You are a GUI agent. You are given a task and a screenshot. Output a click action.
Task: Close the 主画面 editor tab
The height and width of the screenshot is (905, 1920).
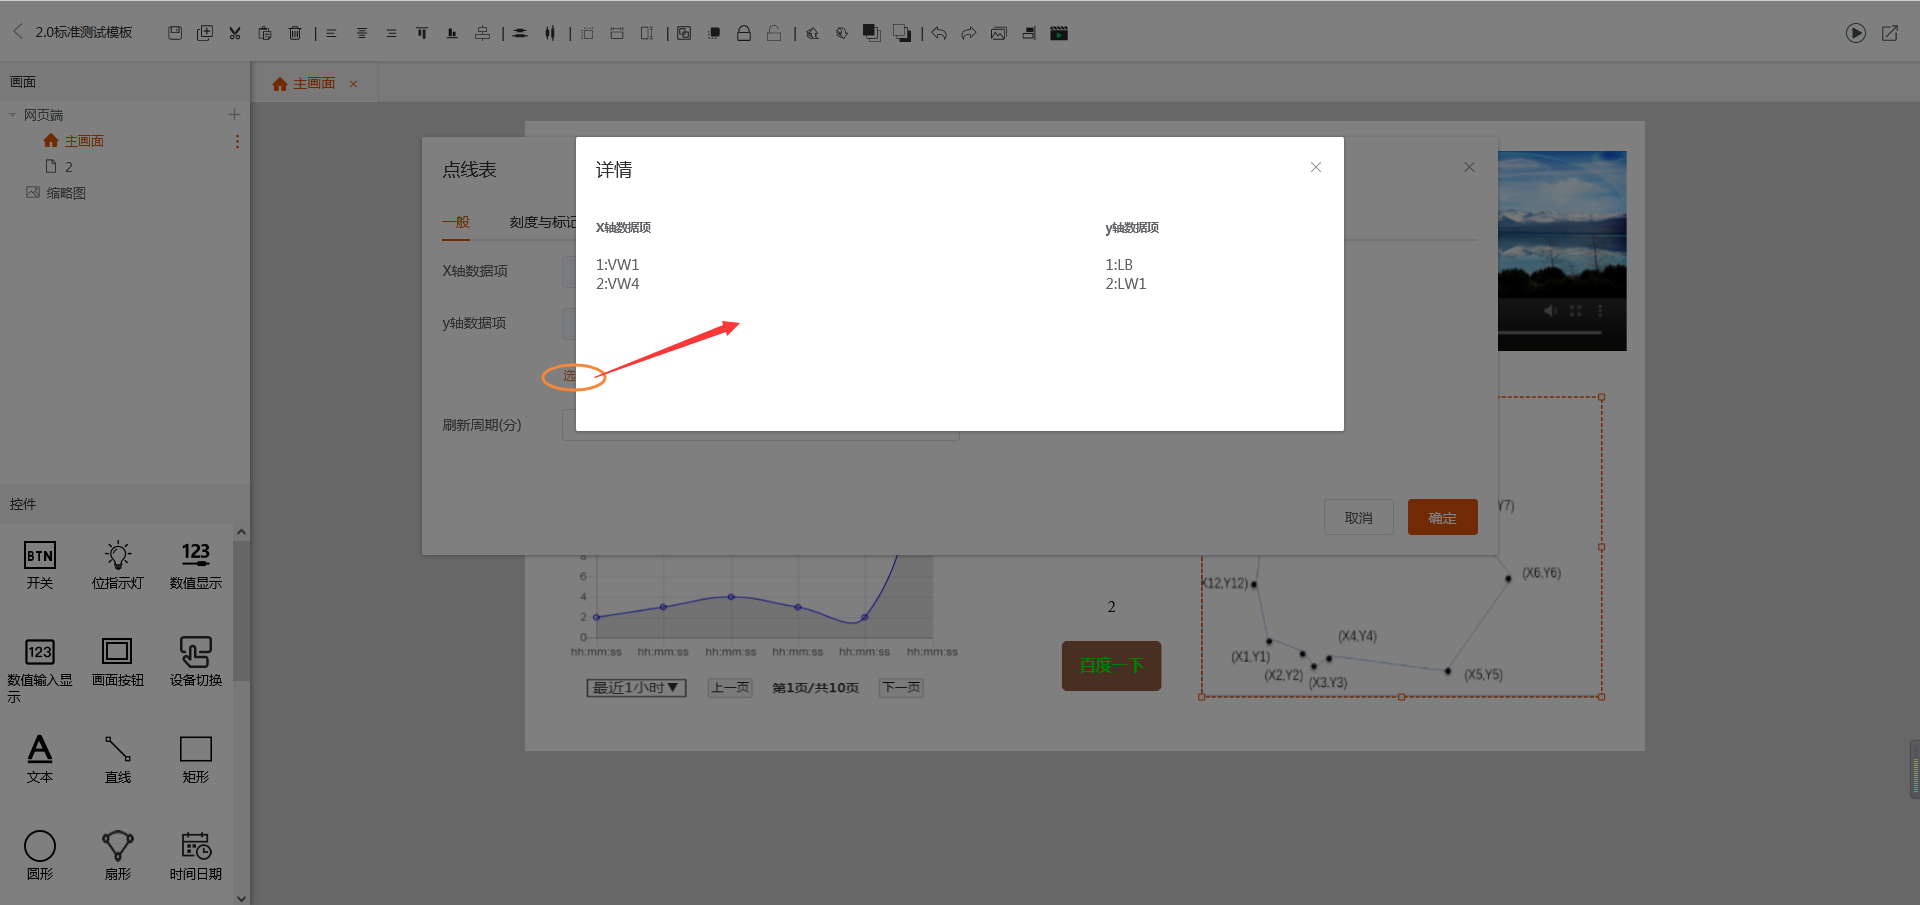pyautogui.click(x=353, y=84)
